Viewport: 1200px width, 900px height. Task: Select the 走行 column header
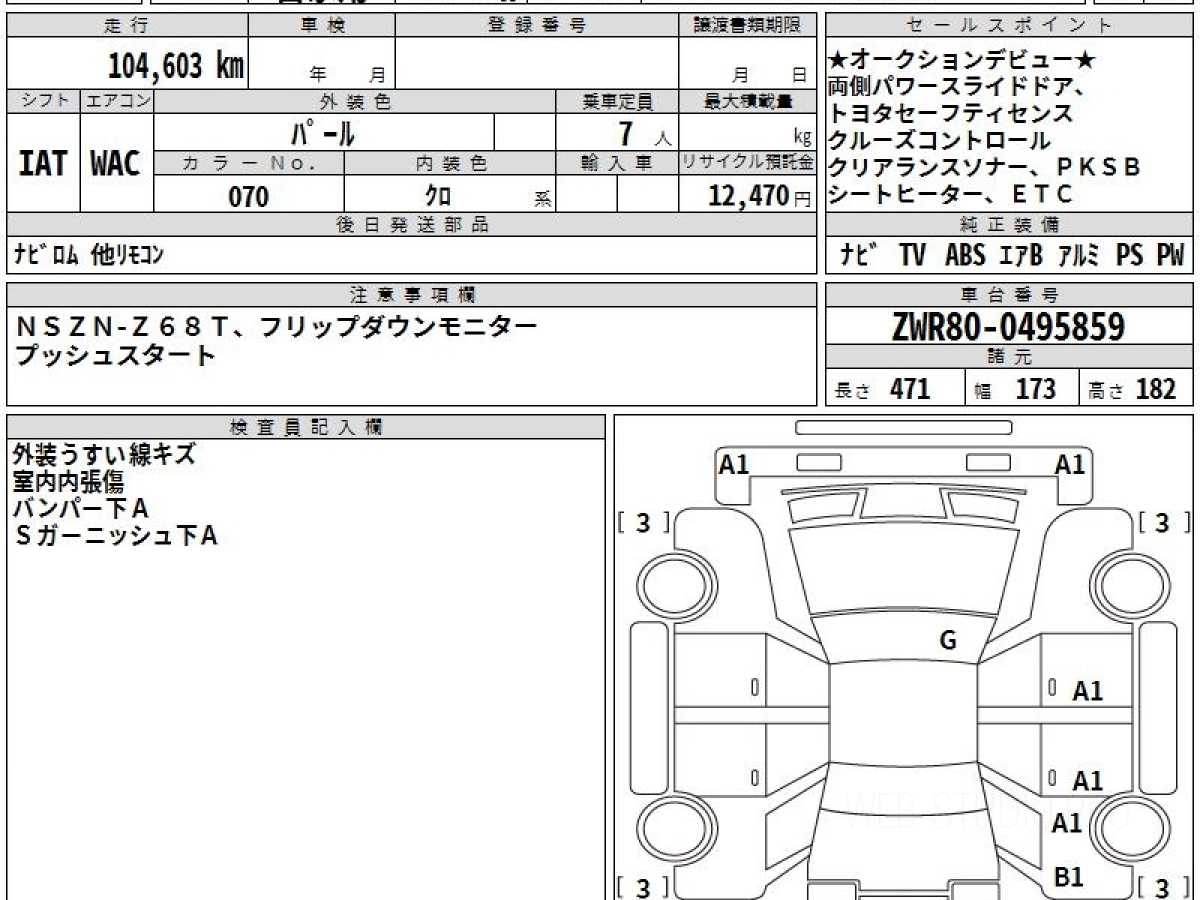127,26
